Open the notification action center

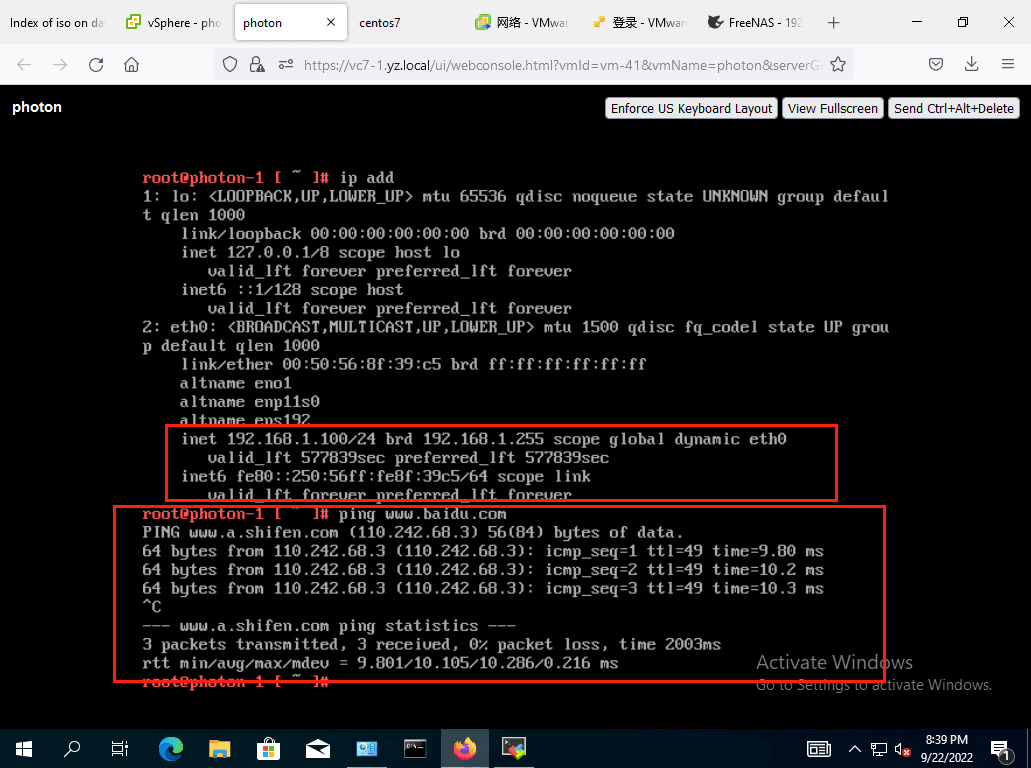pyautogui.click(x=1000, y=749)
